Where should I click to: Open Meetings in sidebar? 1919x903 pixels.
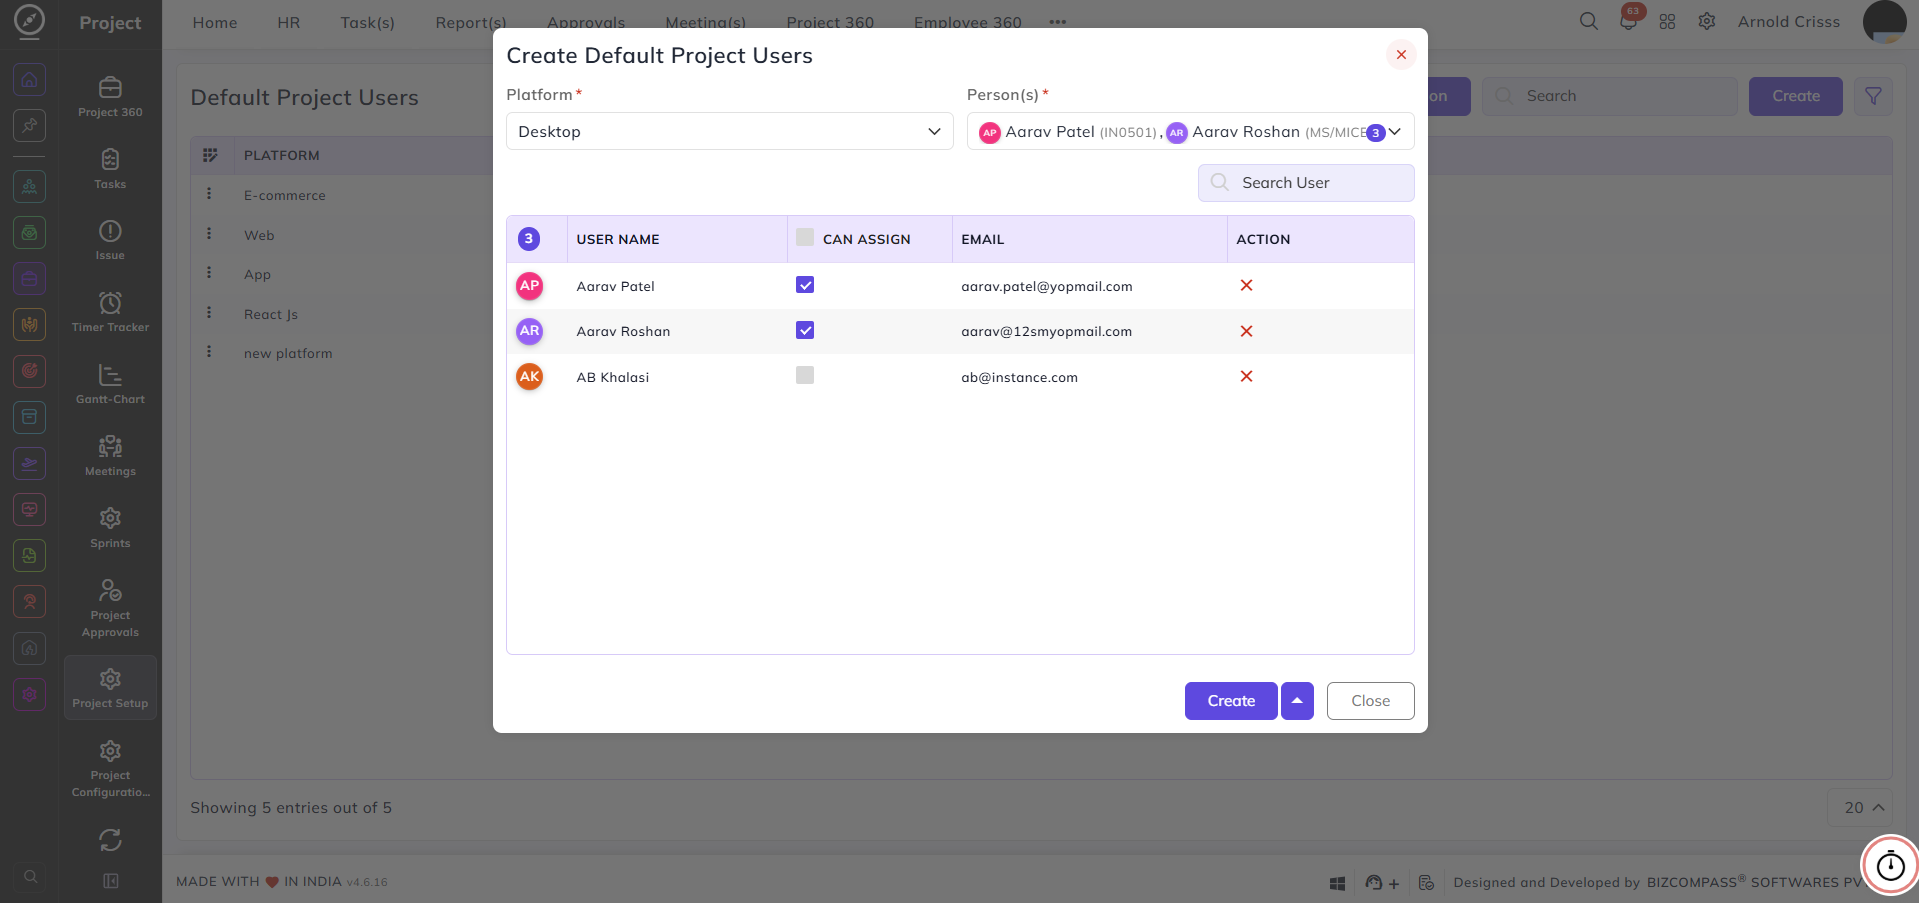pos(110,455)
